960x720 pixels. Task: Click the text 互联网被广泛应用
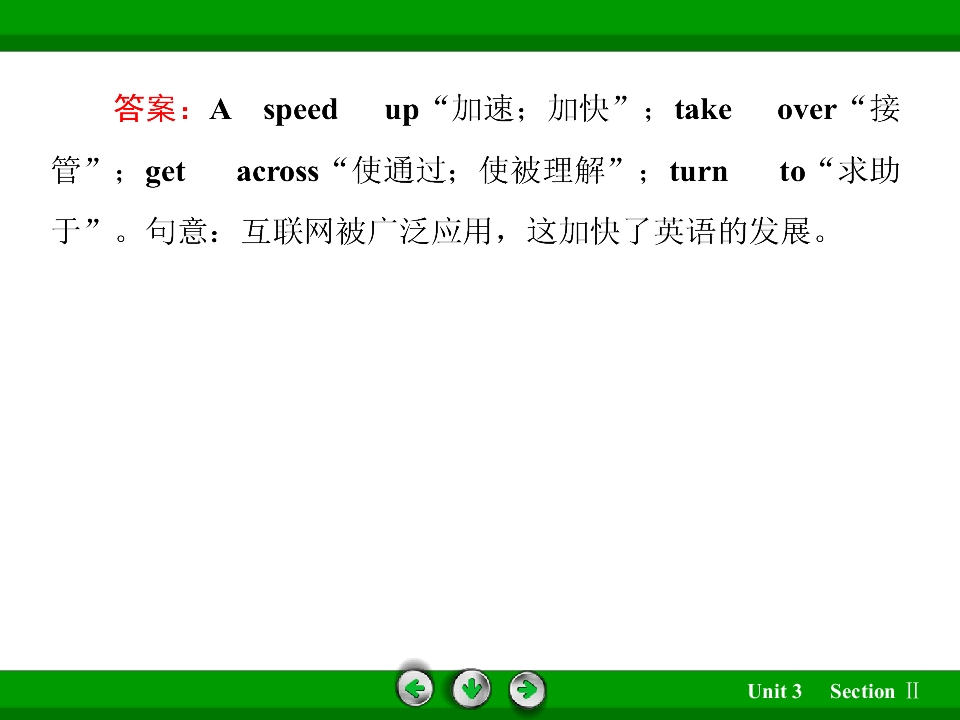point(367,231)
